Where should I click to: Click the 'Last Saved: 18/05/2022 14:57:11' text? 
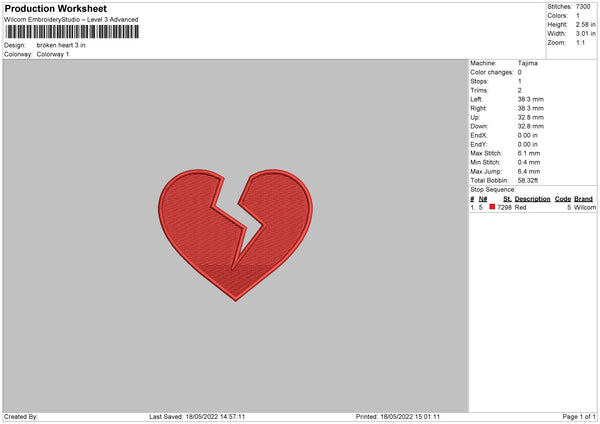pos(197,417)
